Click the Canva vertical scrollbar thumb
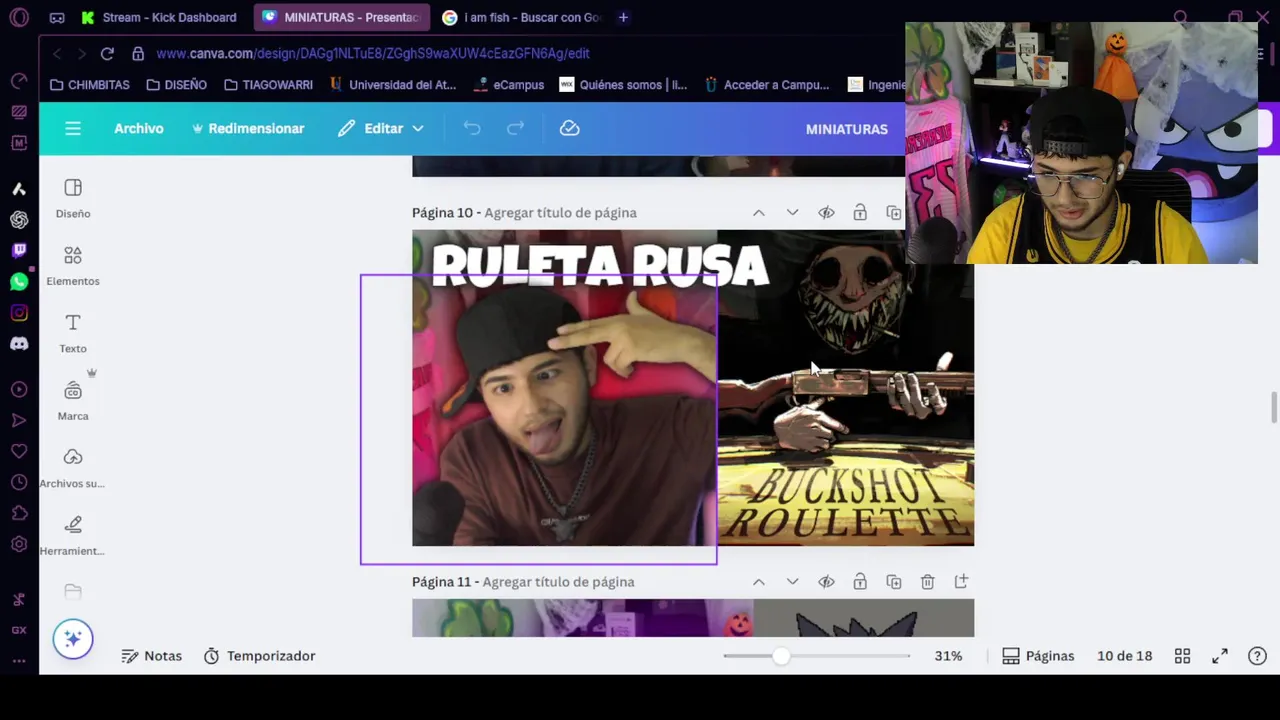 coord(1274,409)
